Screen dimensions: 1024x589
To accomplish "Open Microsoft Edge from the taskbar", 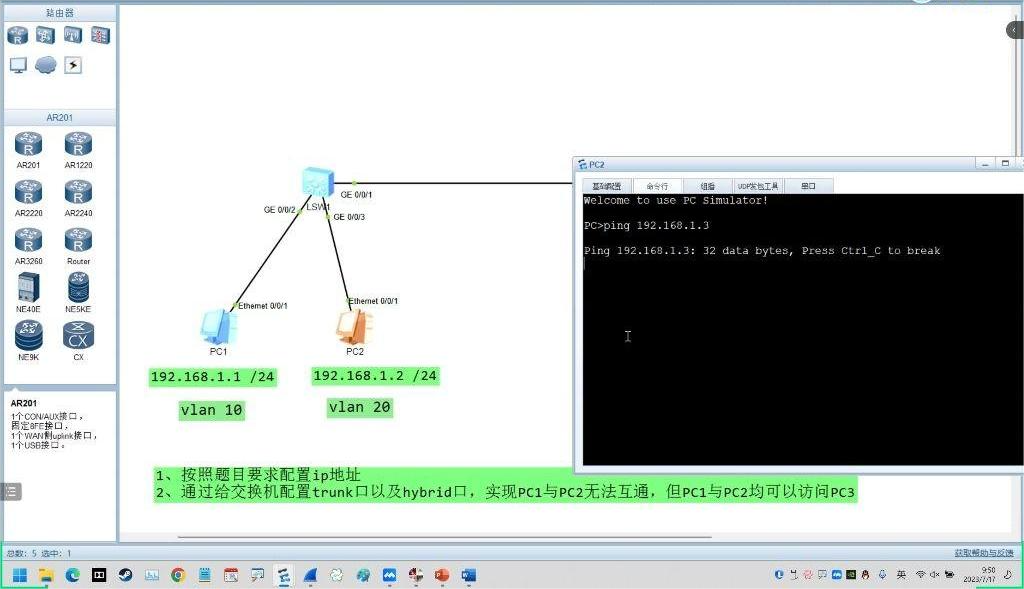I will [x=72, y=575].
